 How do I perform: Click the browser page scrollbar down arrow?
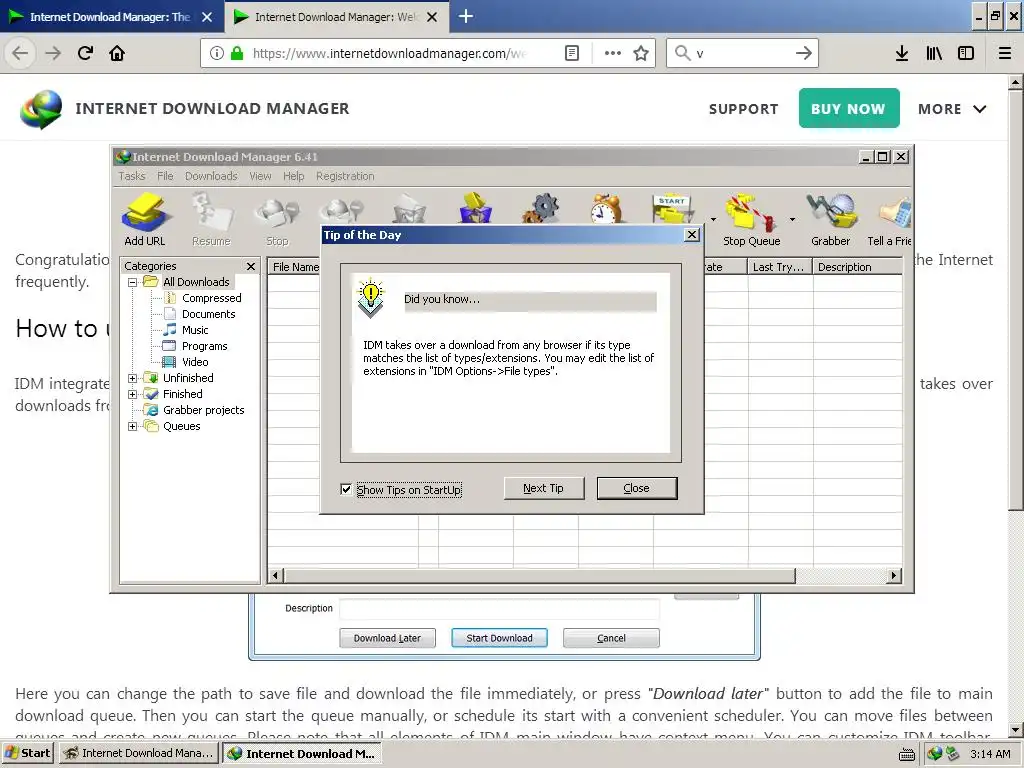tap(1015, 729)
